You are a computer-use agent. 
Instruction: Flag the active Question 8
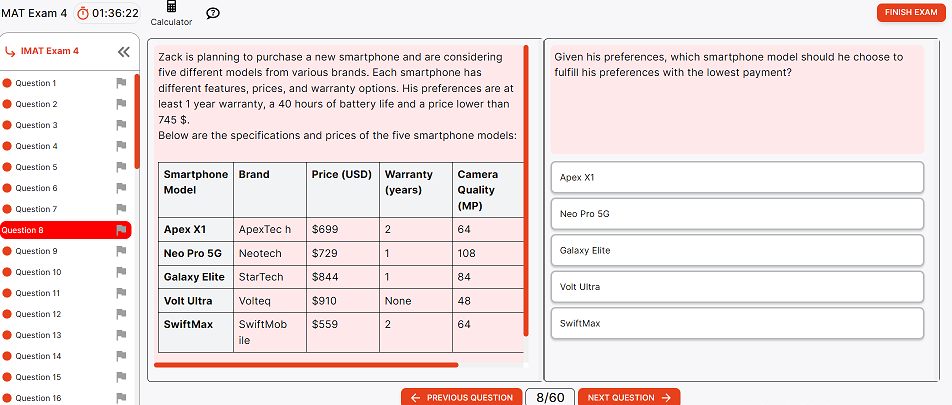click(x=121, y=230)
